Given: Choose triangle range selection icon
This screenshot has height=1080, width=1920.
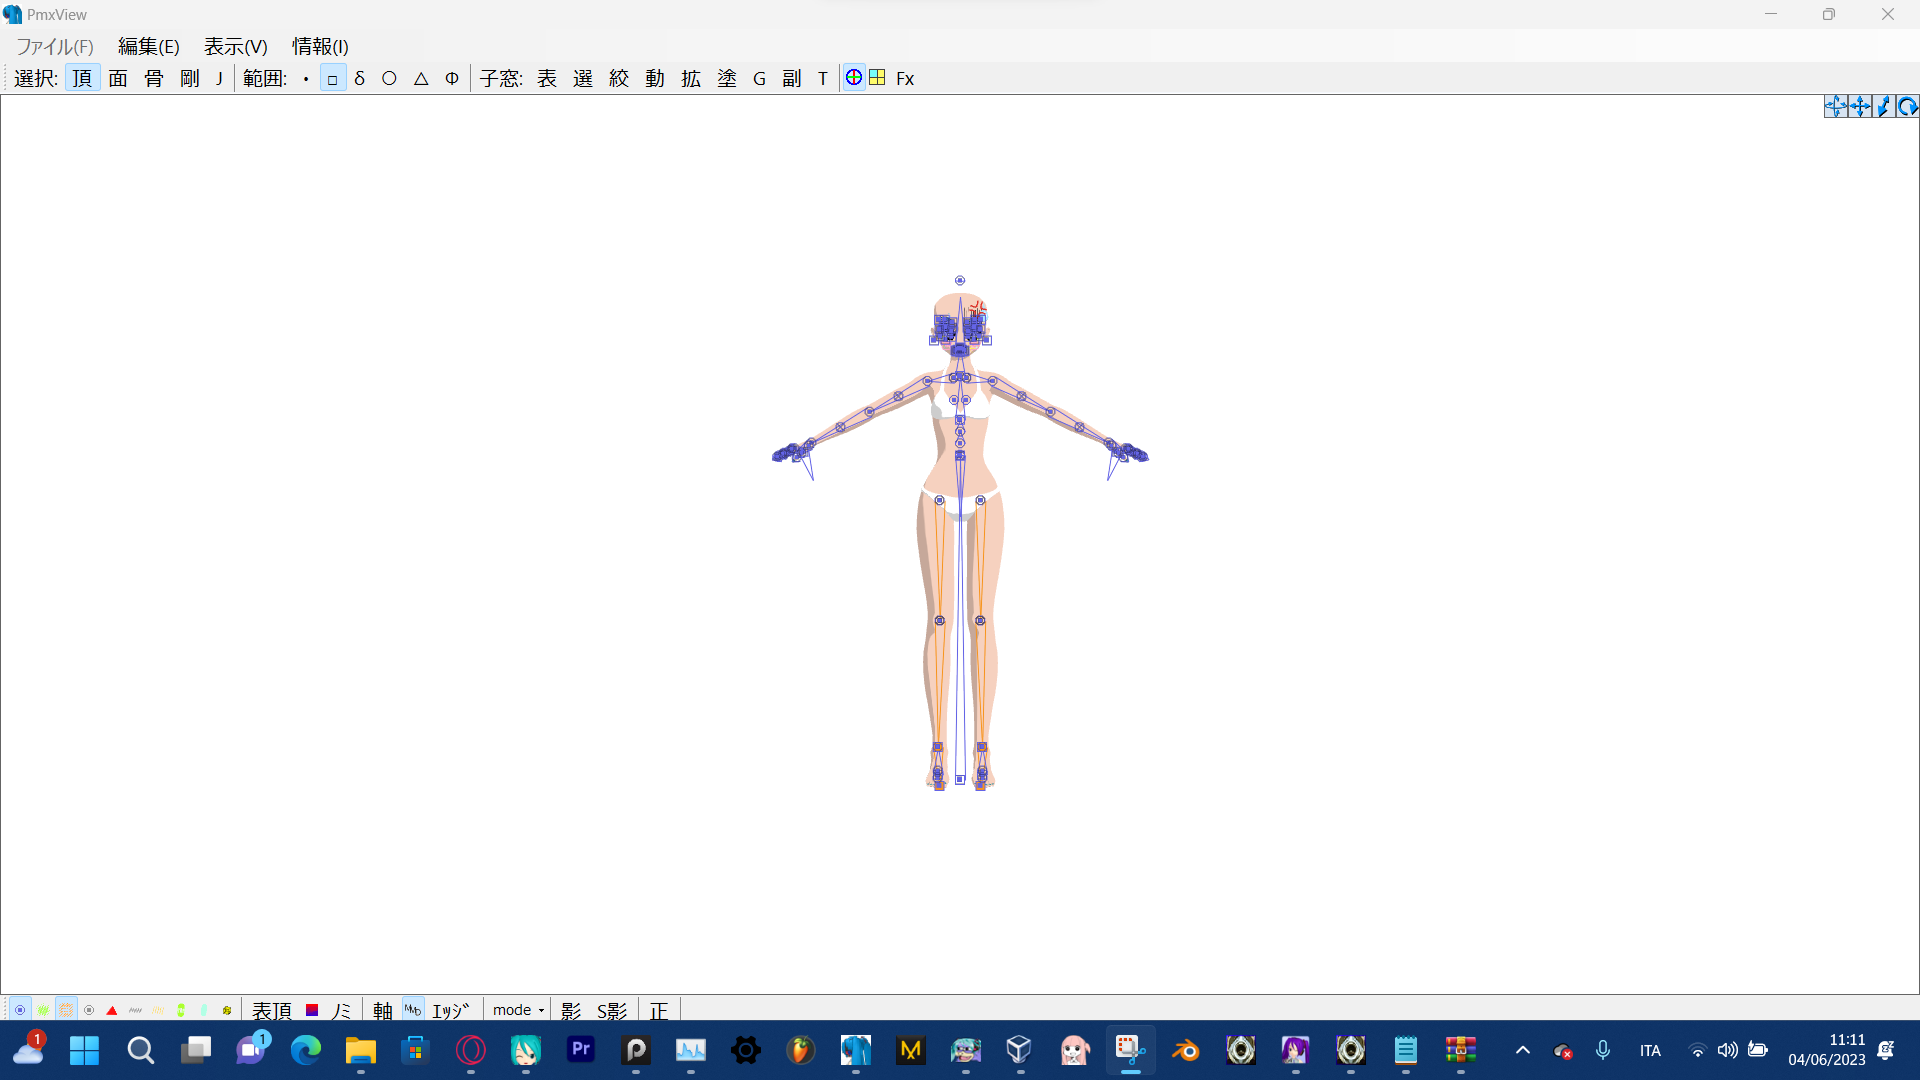Looking at the screenshot, I should [421, 78].
